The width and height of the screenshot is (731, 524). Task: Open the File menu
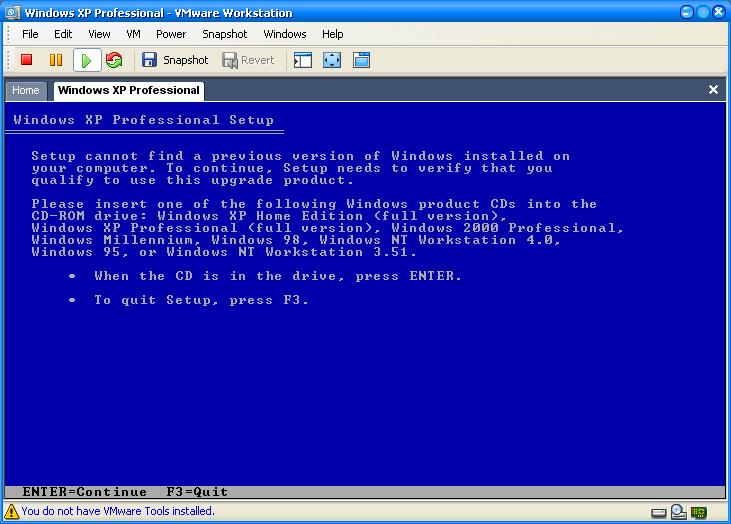(x=30, y=34)
